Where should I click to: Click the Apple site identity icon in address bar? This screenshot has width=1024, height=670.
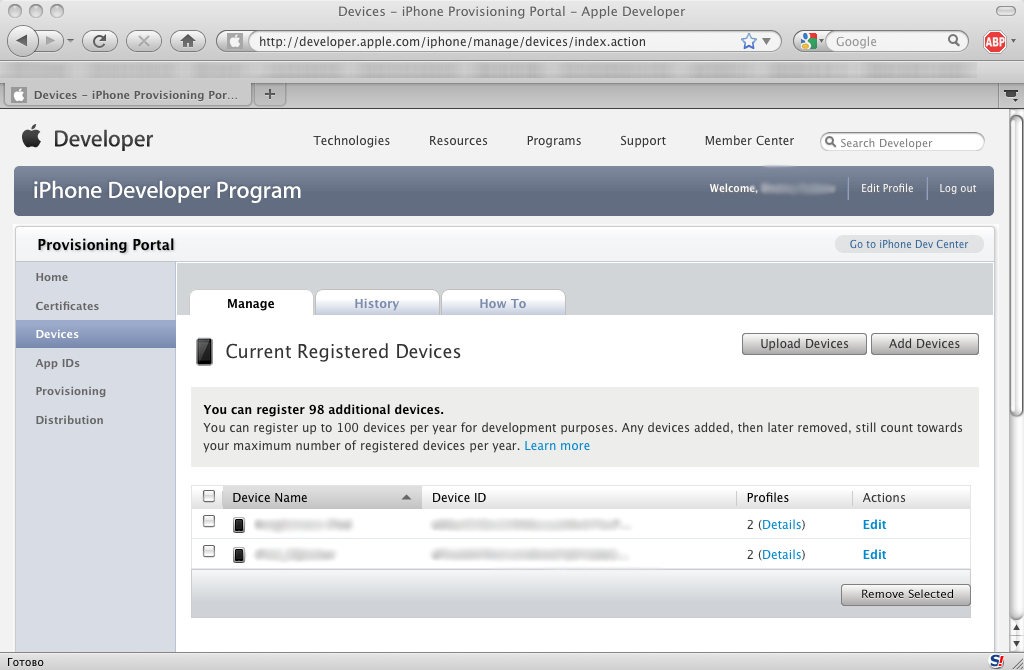234,41
